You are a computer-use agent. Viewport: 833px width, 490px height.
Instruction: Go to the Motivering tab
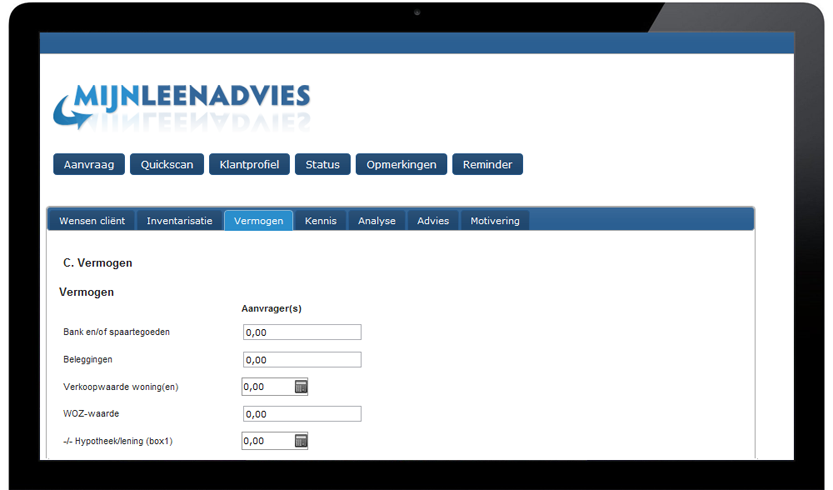[495, 221]
